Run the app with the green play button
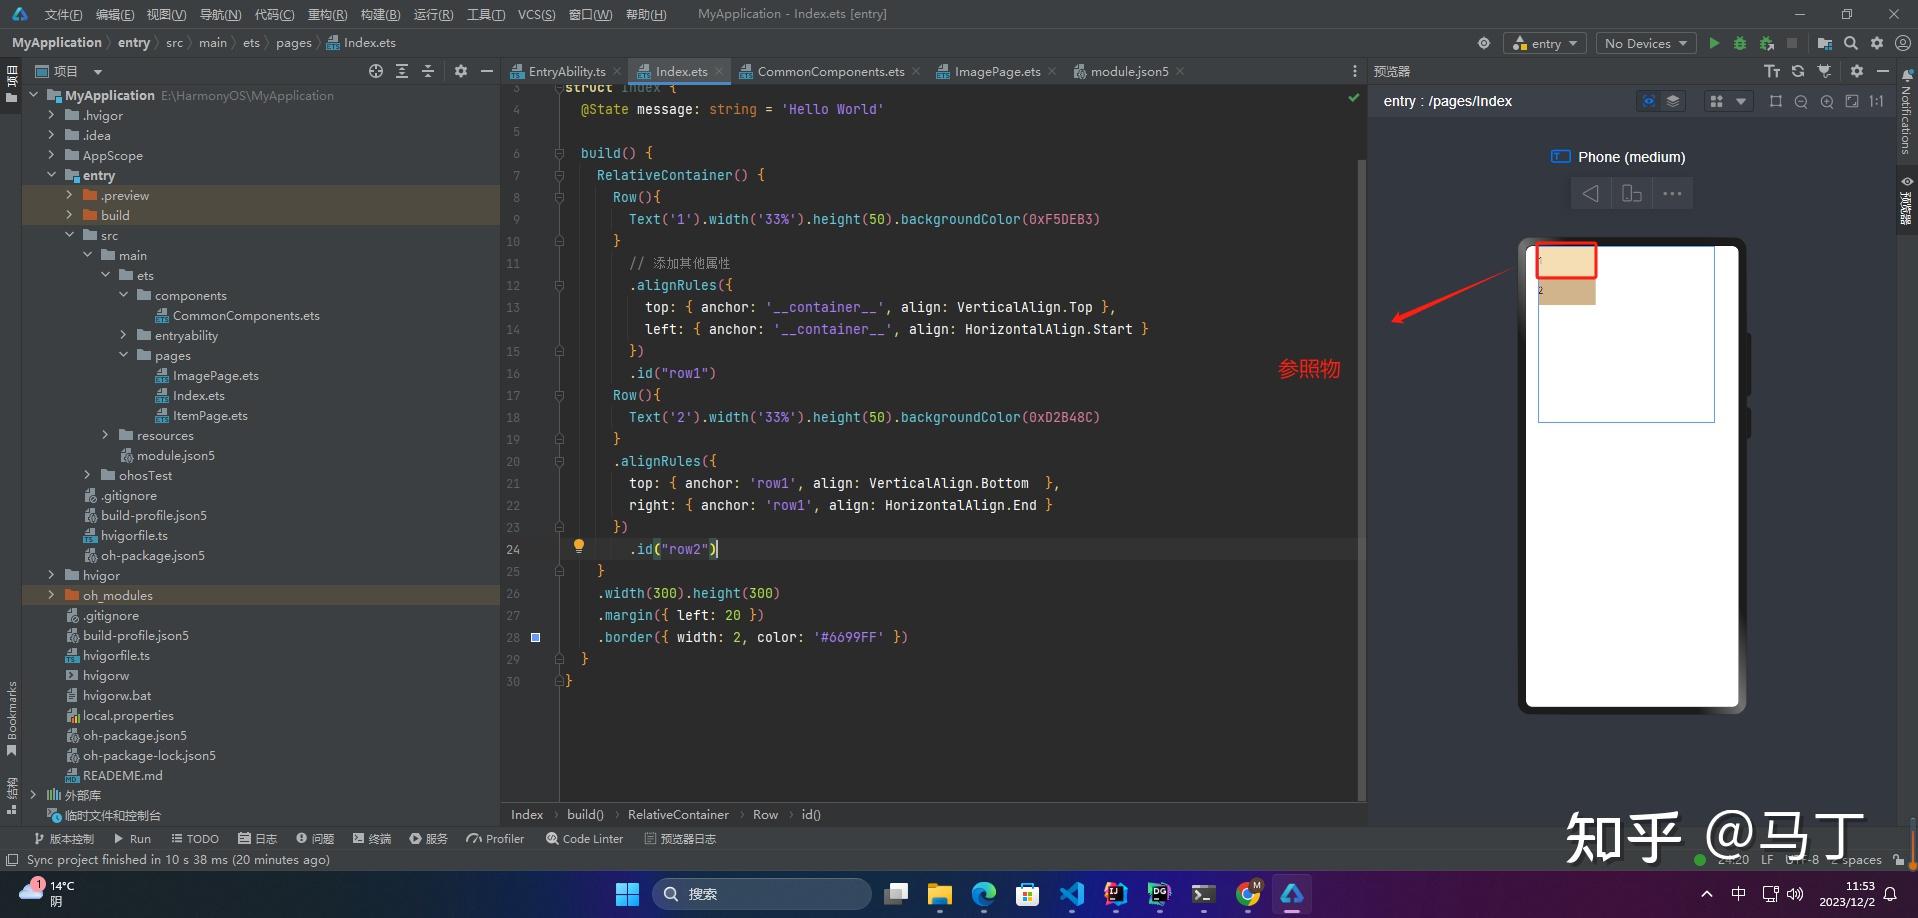This screenshot has height=918, width=1918. coord(1714,43)
